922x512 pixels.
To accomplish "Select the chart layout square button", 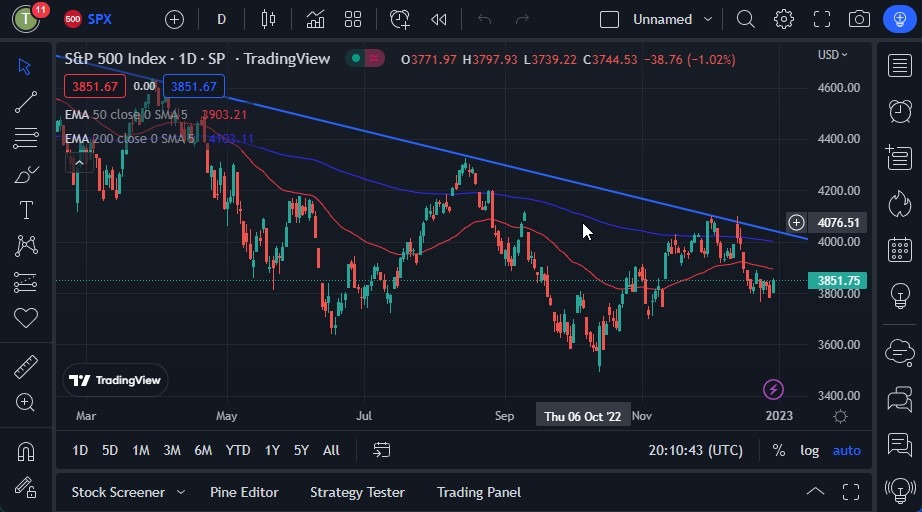I will (609, 19).
